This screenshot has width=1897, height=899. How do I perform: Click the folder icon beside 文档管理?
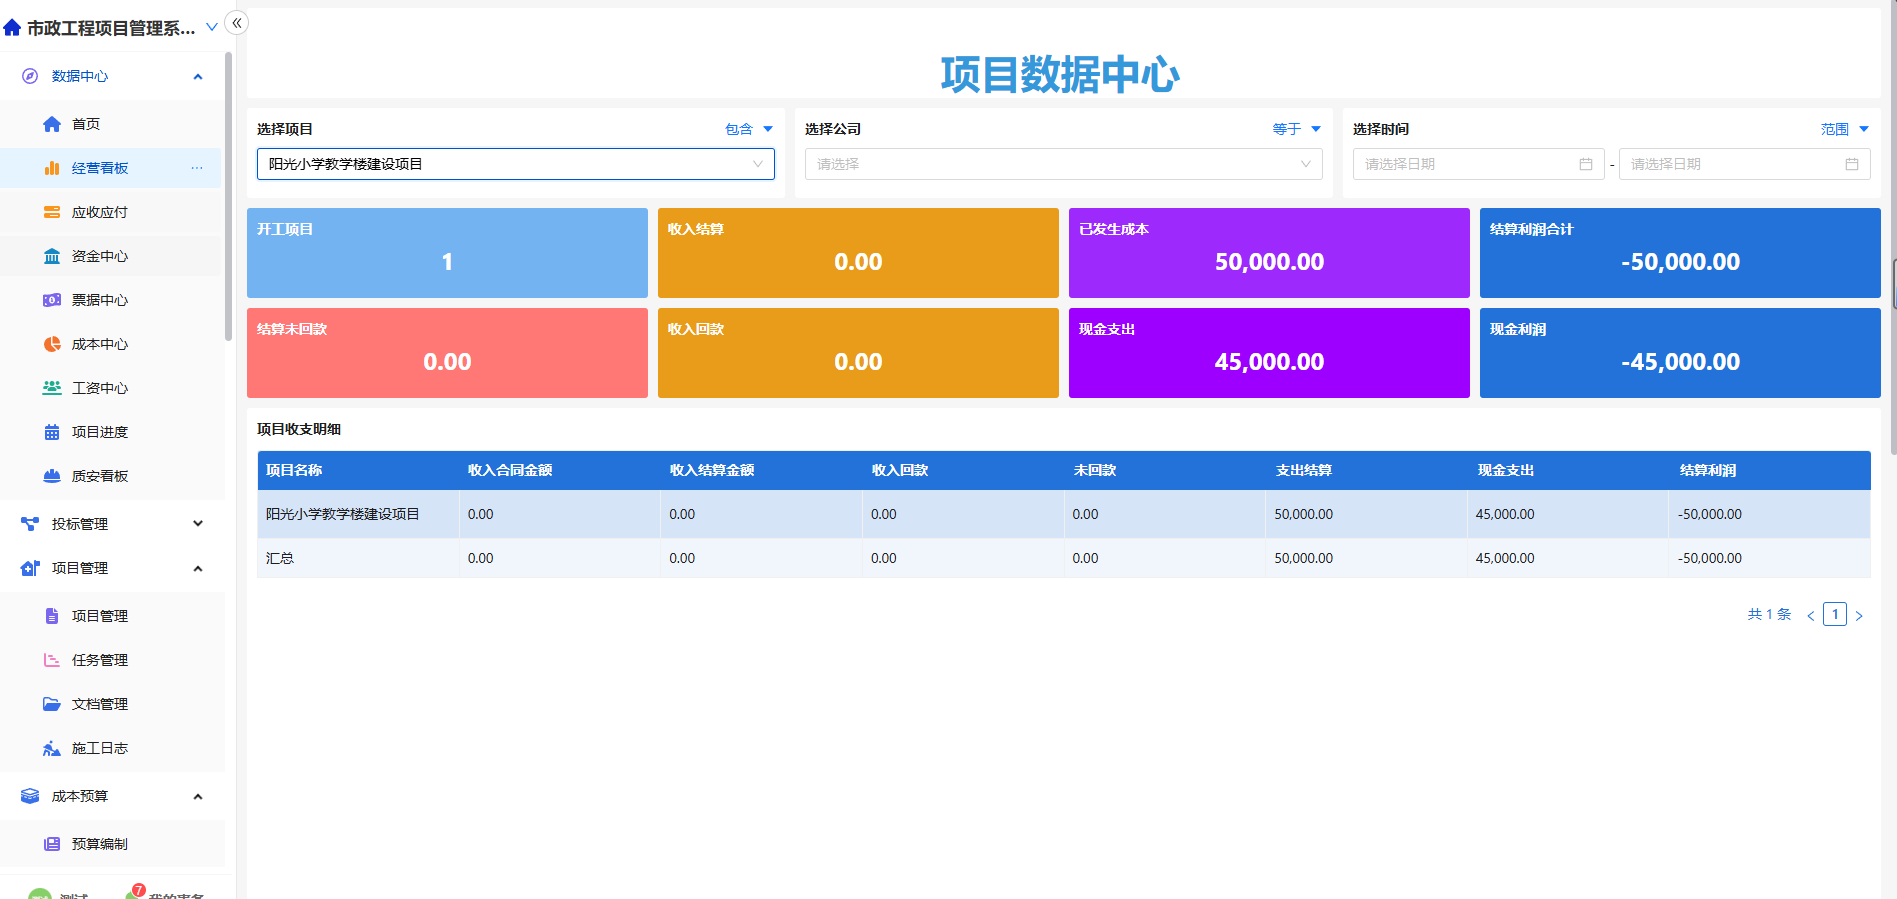click(52, 704)
